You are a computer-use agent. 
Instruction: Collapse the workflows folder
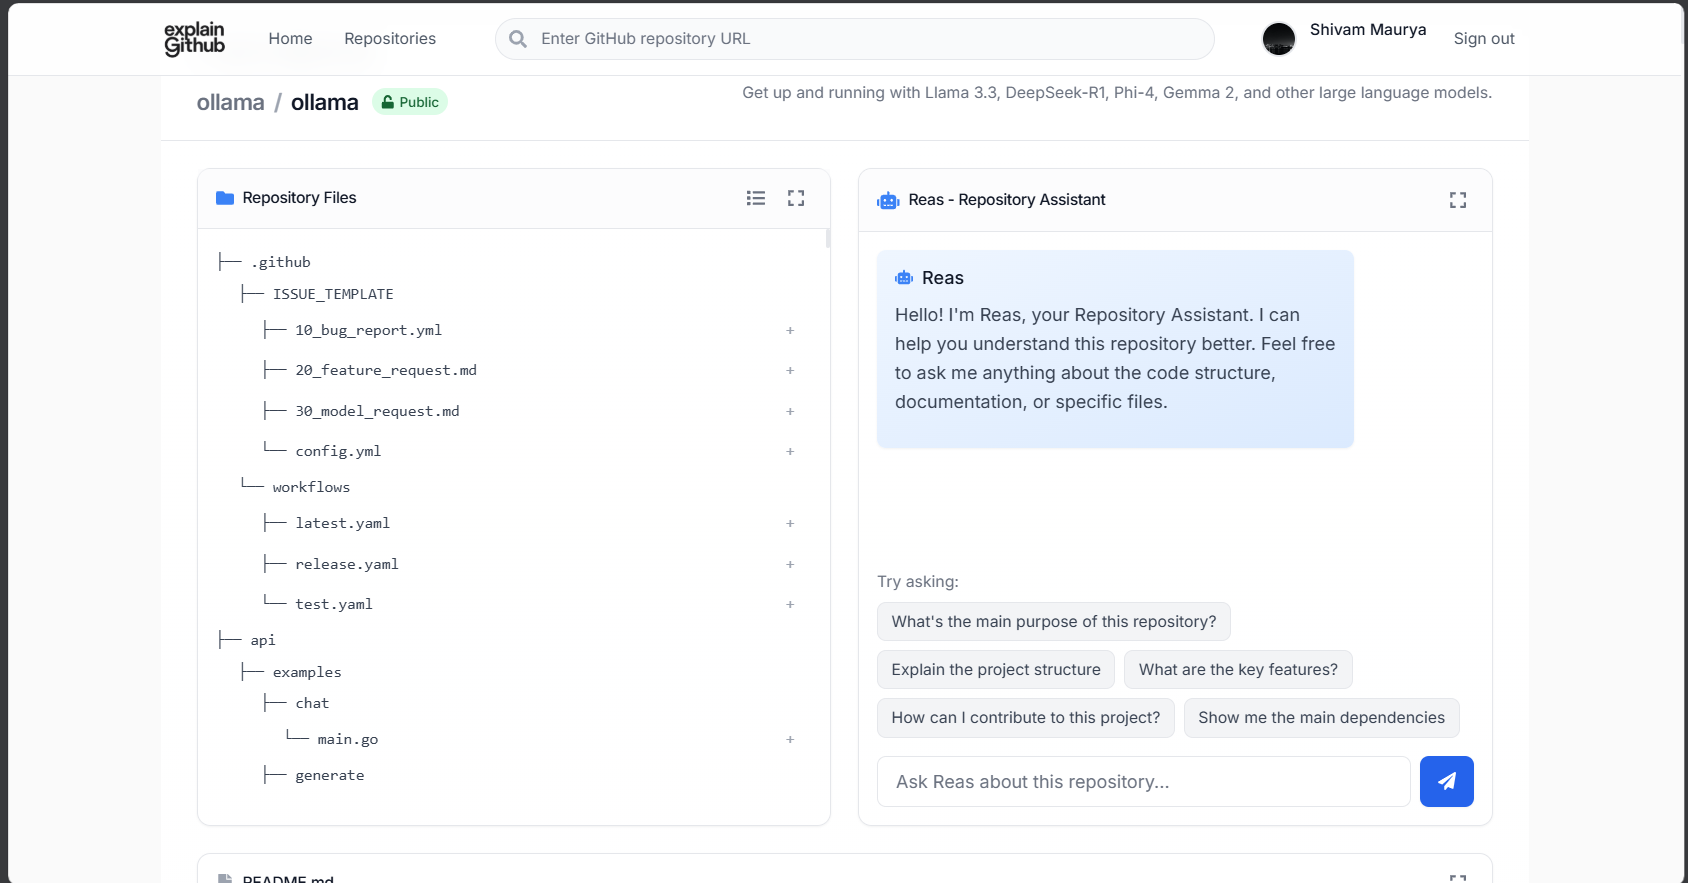(x=311, y=487)
